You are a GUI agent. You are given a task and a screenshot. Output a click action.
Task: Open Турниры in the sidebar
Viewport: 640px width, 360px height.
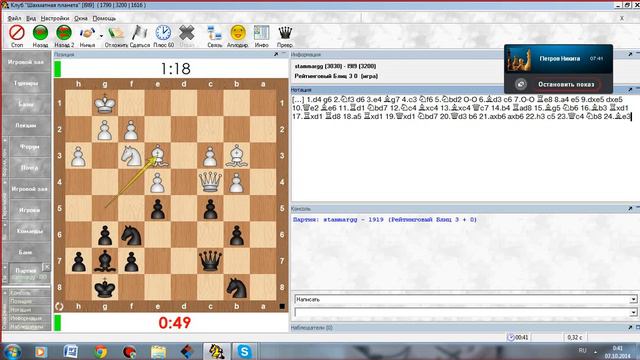click(x=26, y=83)
